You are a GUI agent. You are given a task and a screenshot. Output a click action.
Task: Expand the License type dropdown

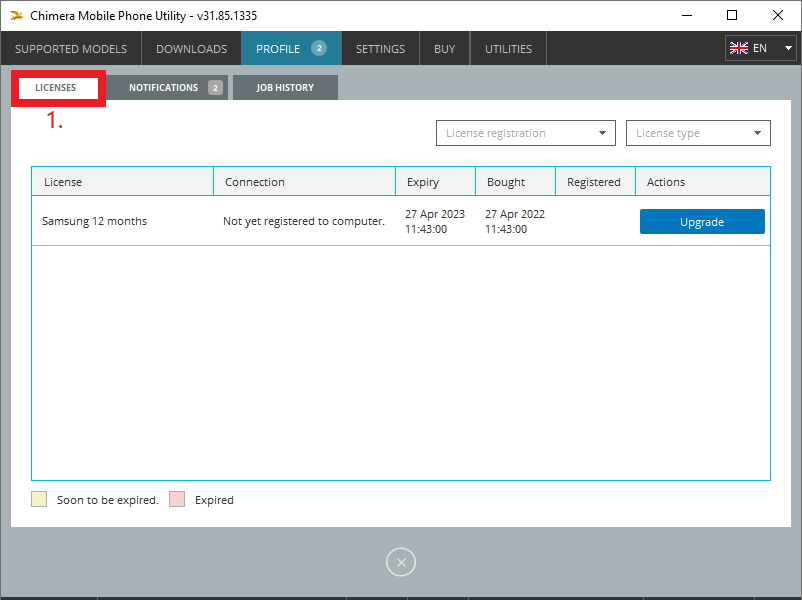tap(698, 133)
